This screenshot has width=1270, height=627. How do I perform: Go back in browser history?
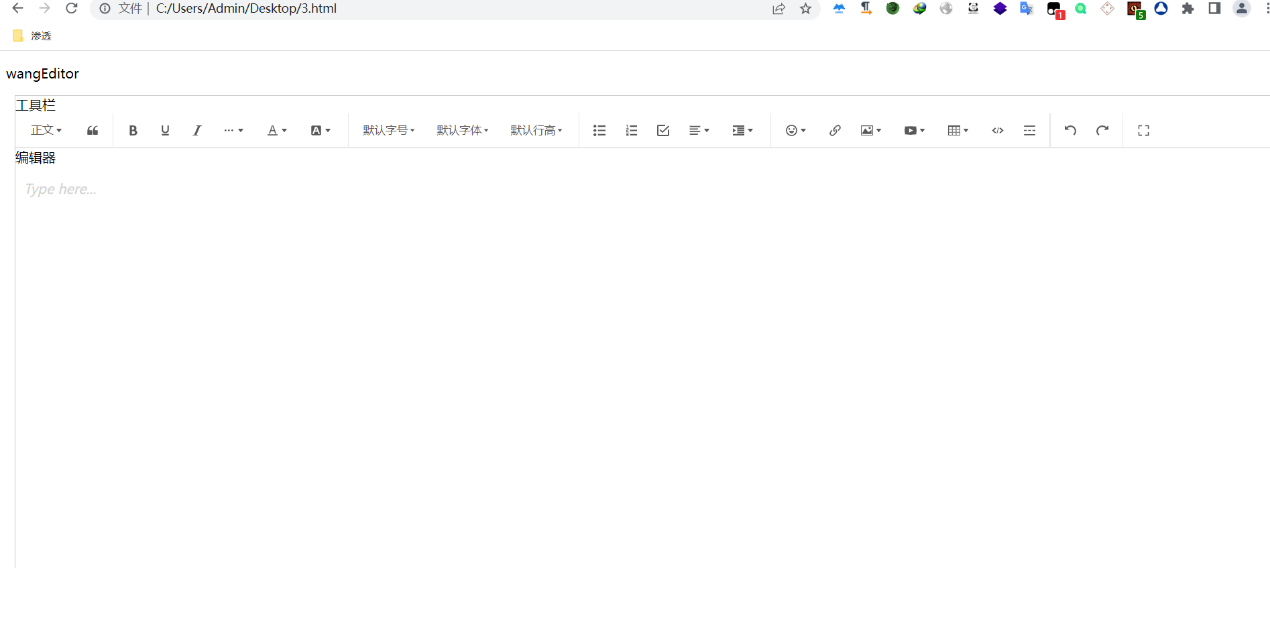(x=17, y=8)
